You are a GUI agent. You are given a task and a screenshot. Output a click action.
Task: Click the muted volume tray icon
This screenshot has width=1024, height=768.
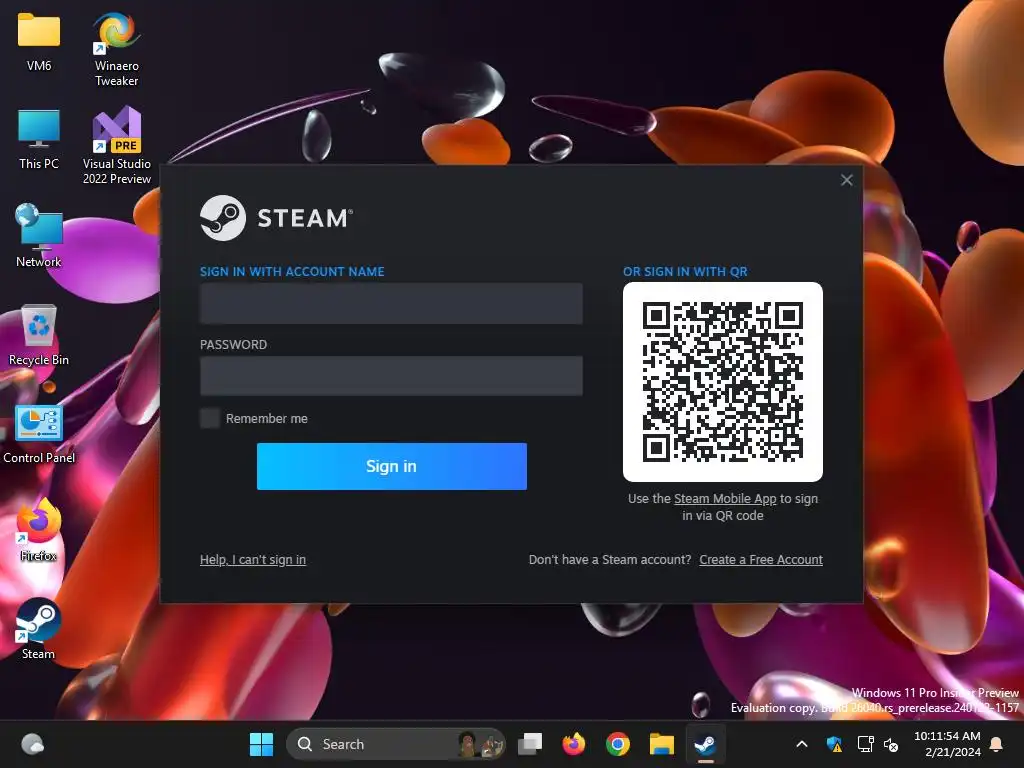[x=891, y=744]
